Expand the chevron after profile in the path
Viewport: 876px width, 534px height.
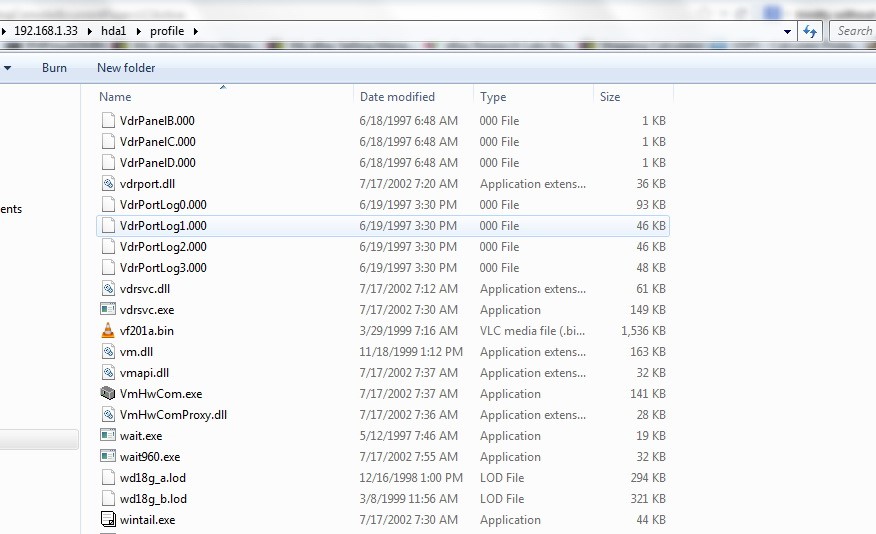tap(196, 31)
